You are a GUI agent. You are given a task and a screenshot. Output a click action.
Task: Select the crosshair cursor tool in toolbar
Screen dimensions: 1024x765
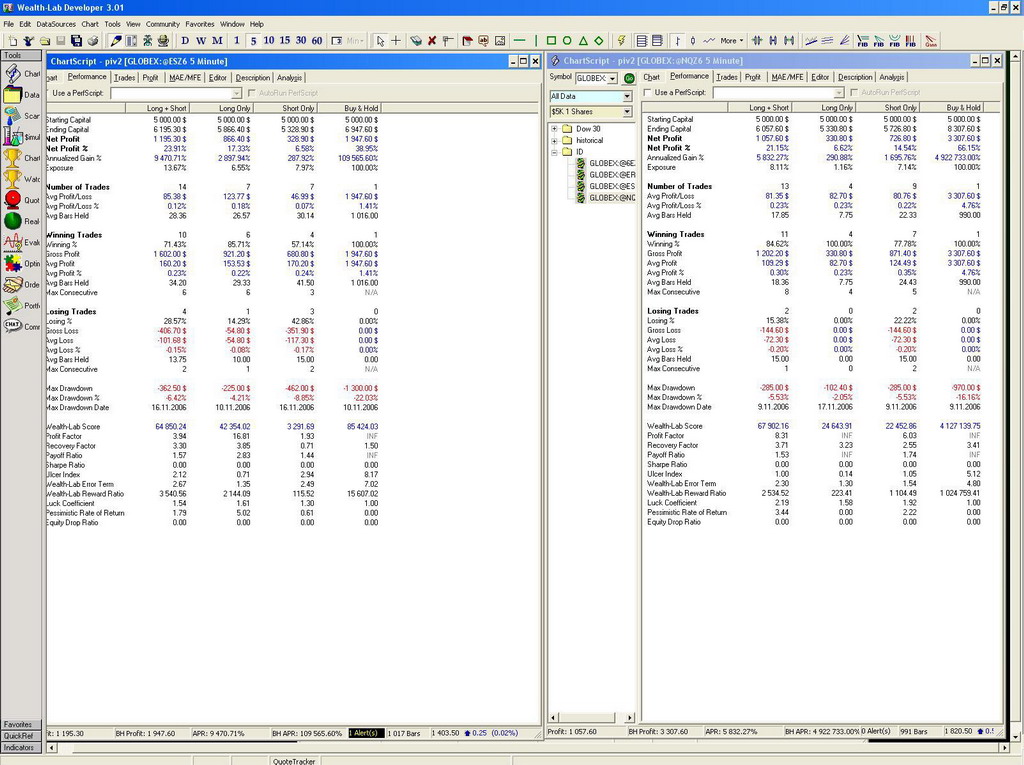coord(395,41)
